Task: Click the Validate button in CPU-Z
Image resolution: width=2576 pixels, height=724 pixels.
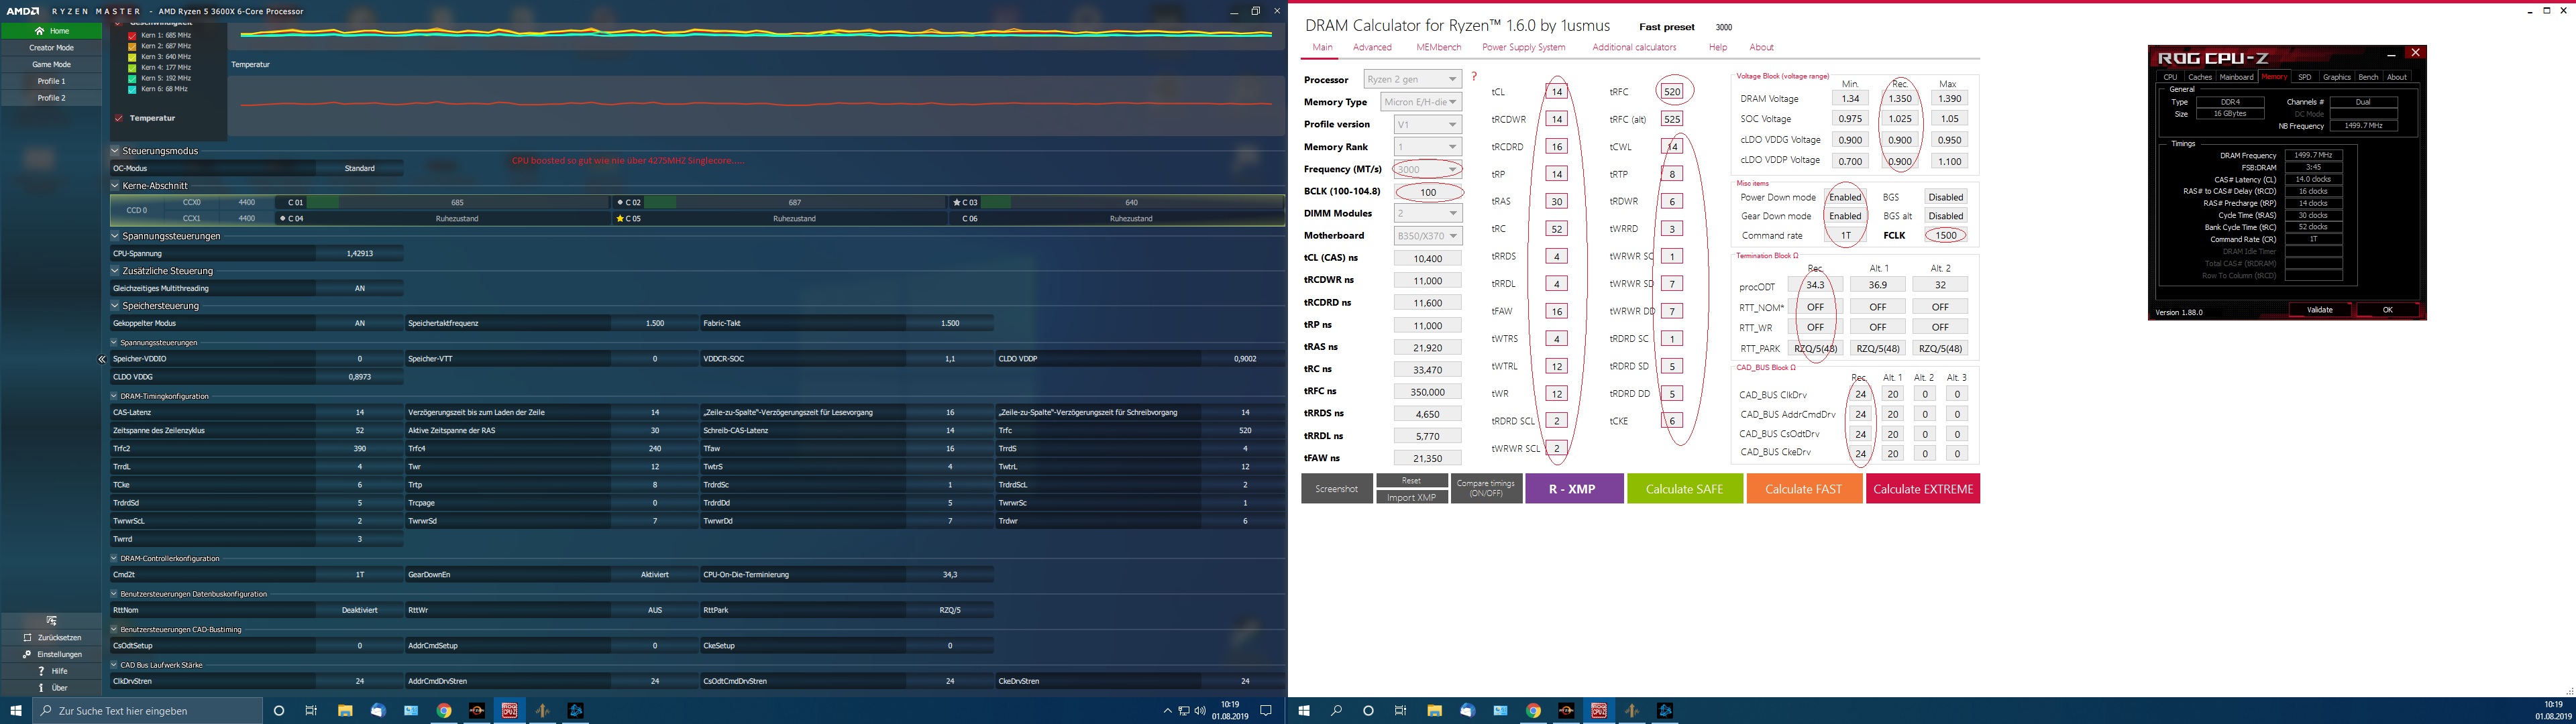Action: [2320, 310]
